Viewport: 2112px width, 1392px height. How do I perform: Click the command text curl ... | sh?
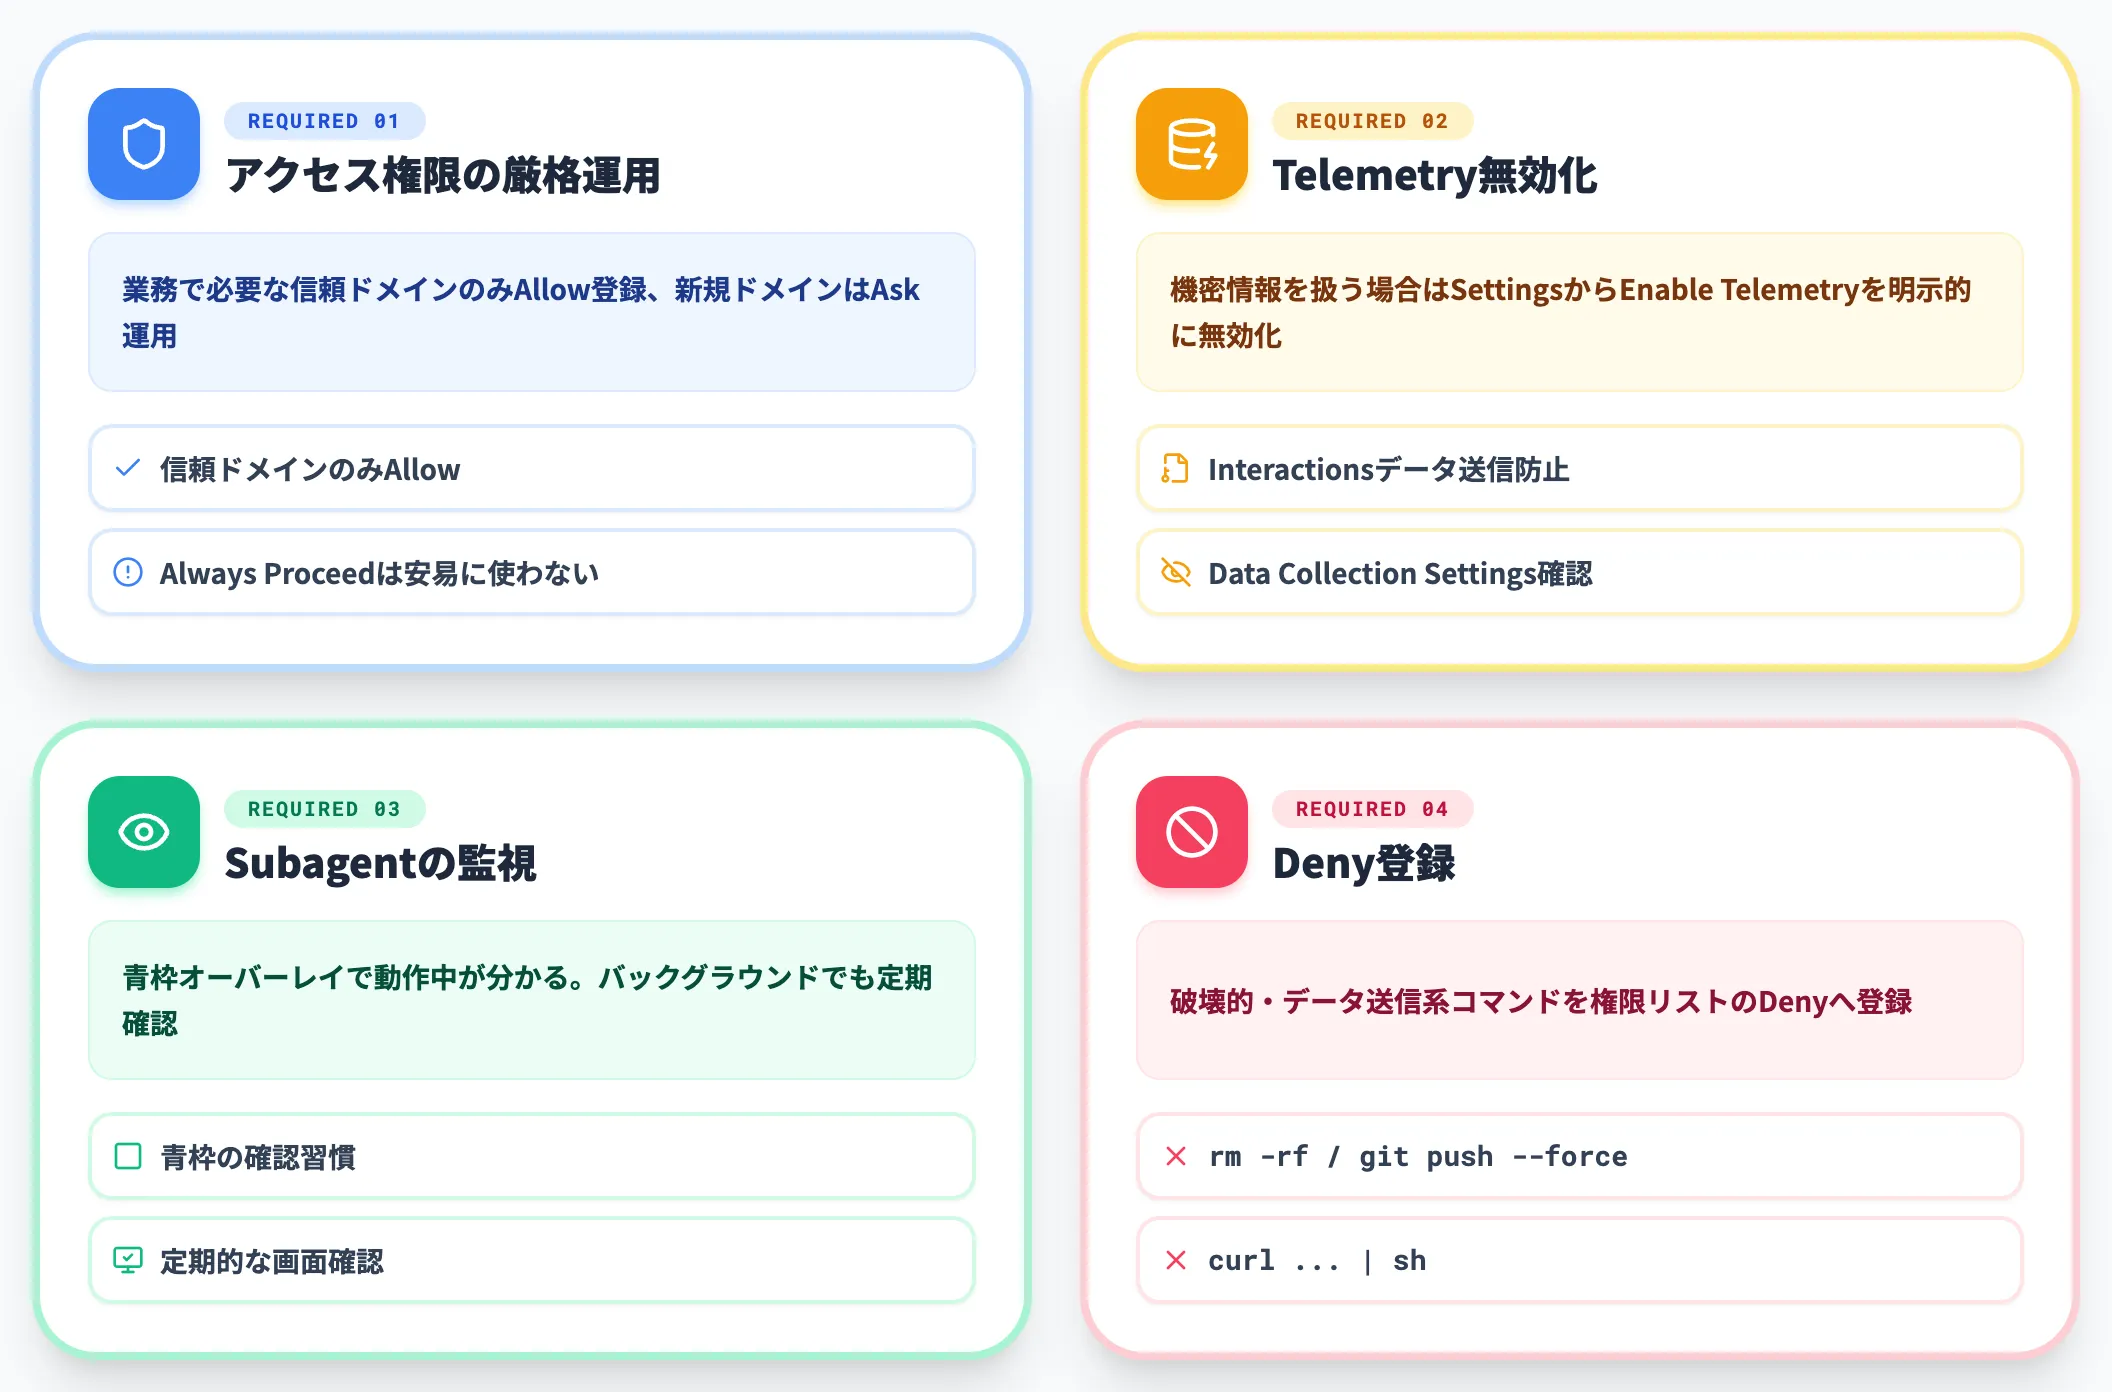tap(1317, 1261)
